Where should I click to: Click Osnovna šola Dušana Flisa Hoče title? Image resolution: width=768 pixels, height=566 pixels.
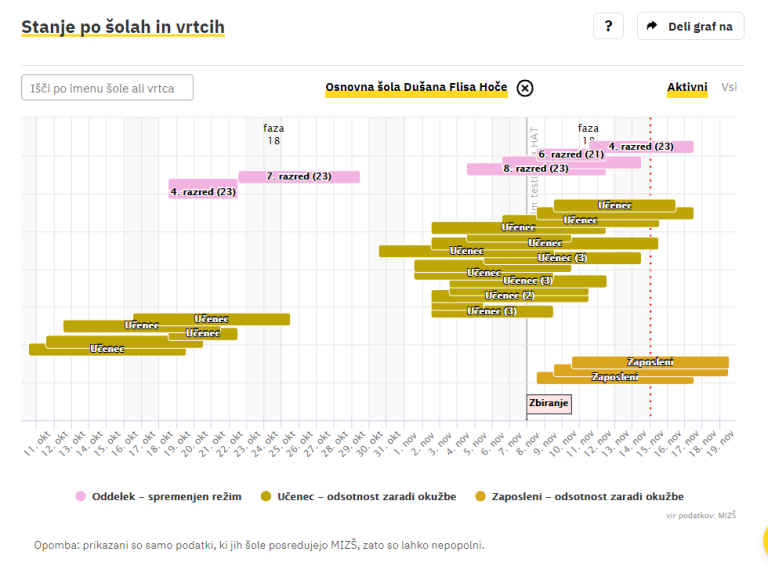coord(416,87)
